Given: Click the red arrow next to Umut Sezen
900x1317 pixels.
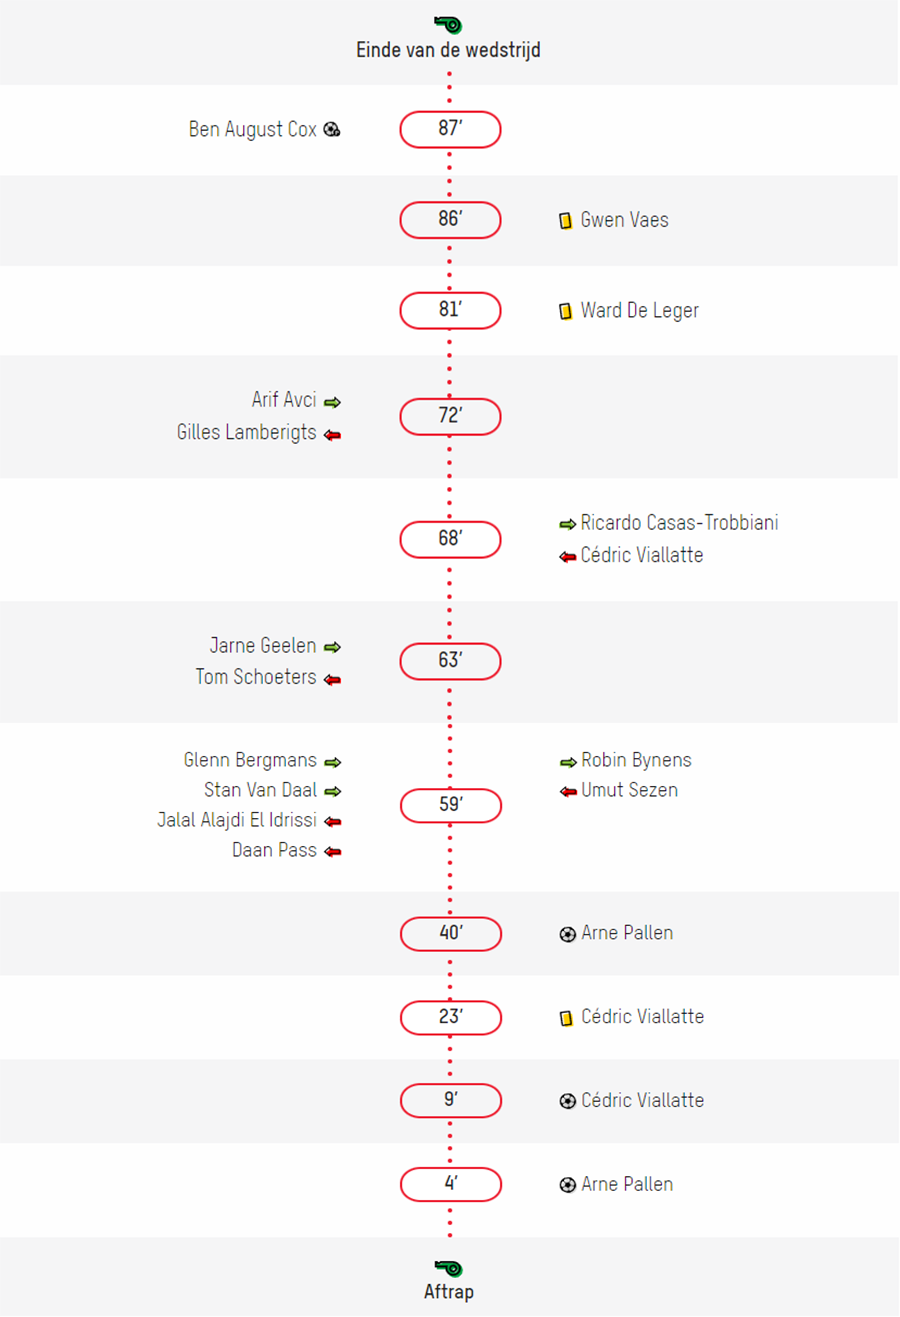Looking at the screenshot, I should point(568,791).
